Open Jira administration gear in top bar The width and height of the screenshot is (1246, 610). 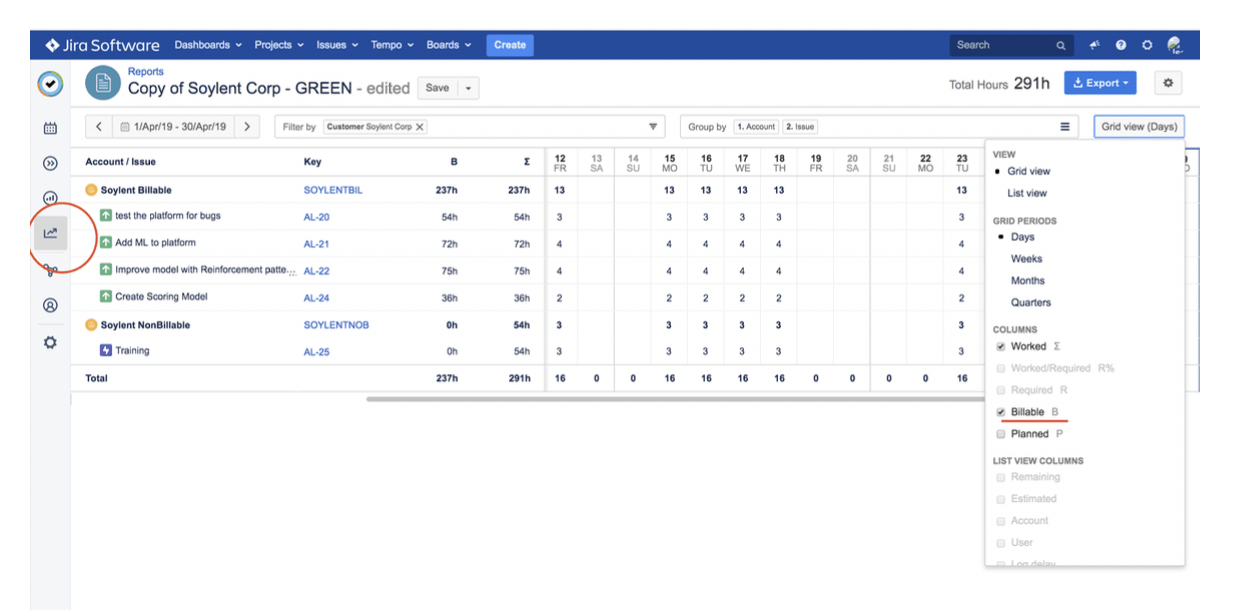coord(1147,45)
